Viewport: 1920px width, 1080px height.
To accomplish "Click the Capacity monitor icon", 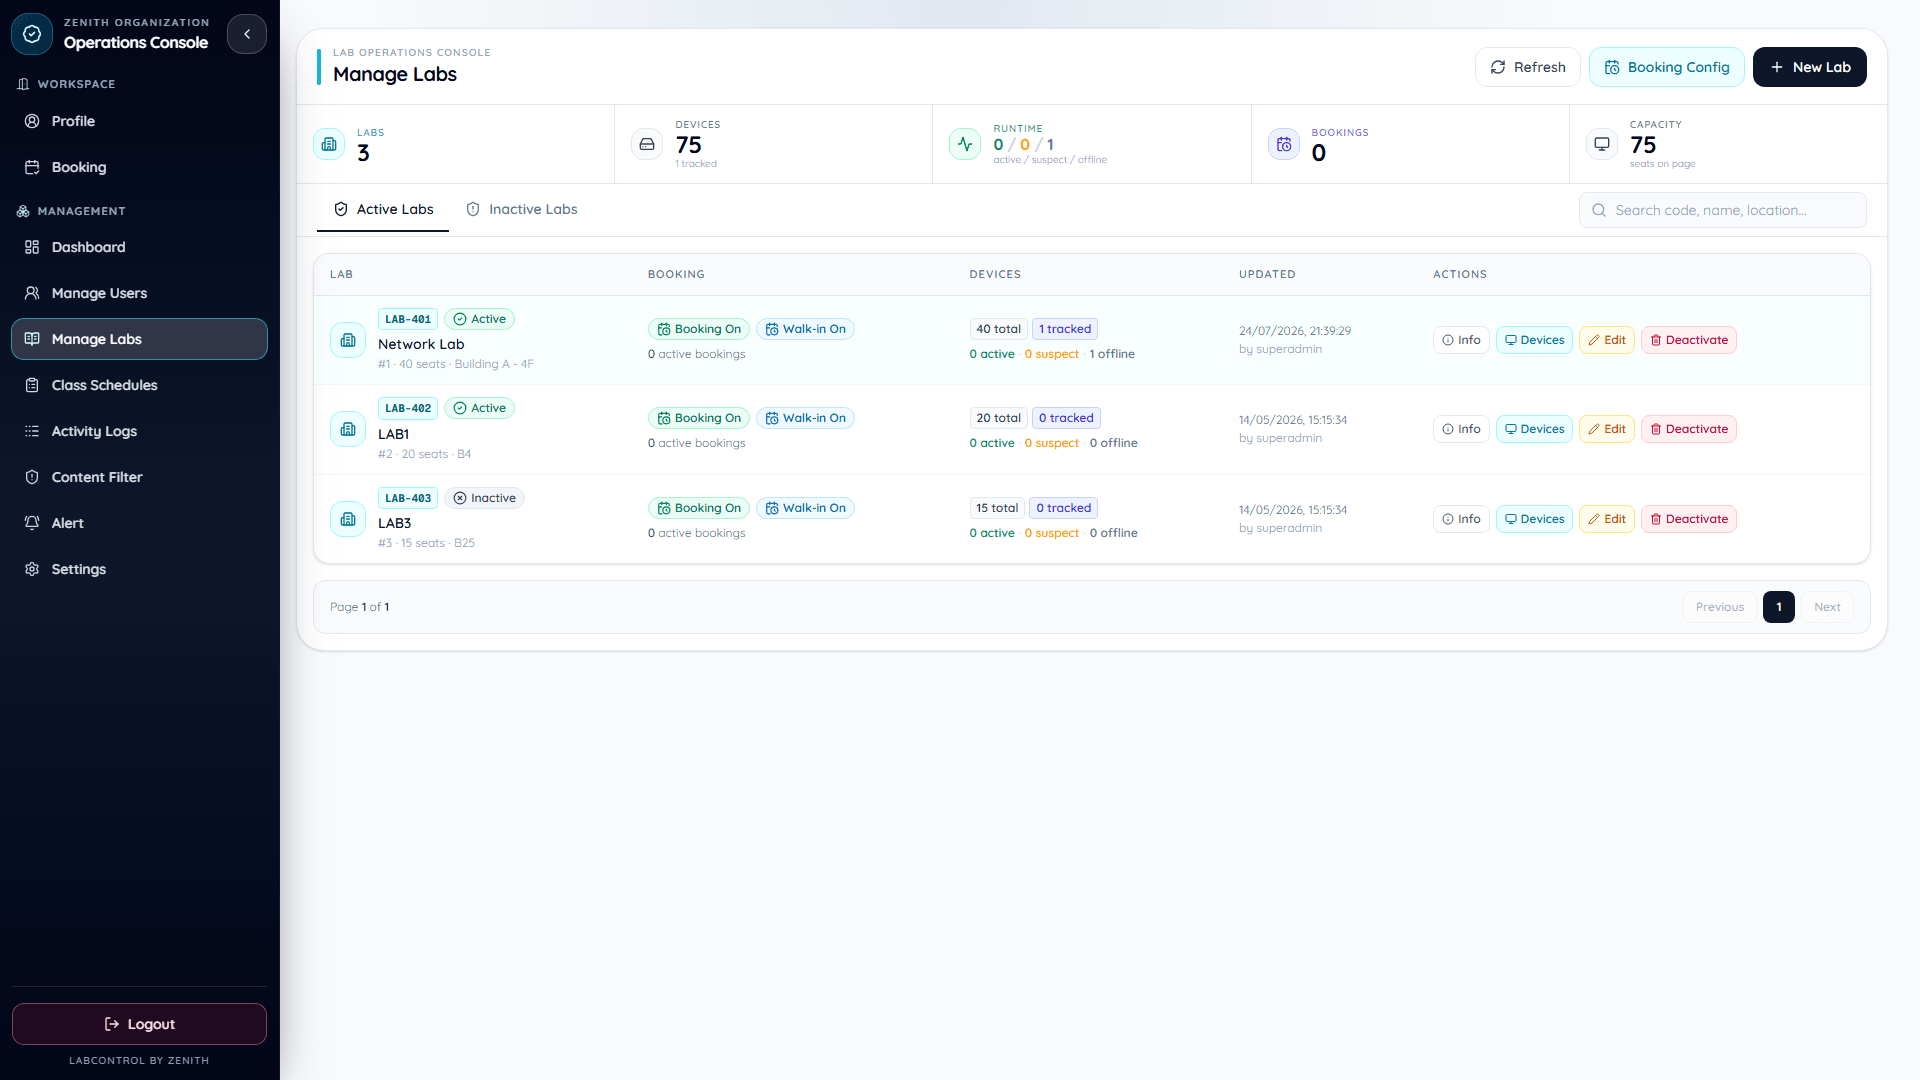I will [x=1602, y=144].
